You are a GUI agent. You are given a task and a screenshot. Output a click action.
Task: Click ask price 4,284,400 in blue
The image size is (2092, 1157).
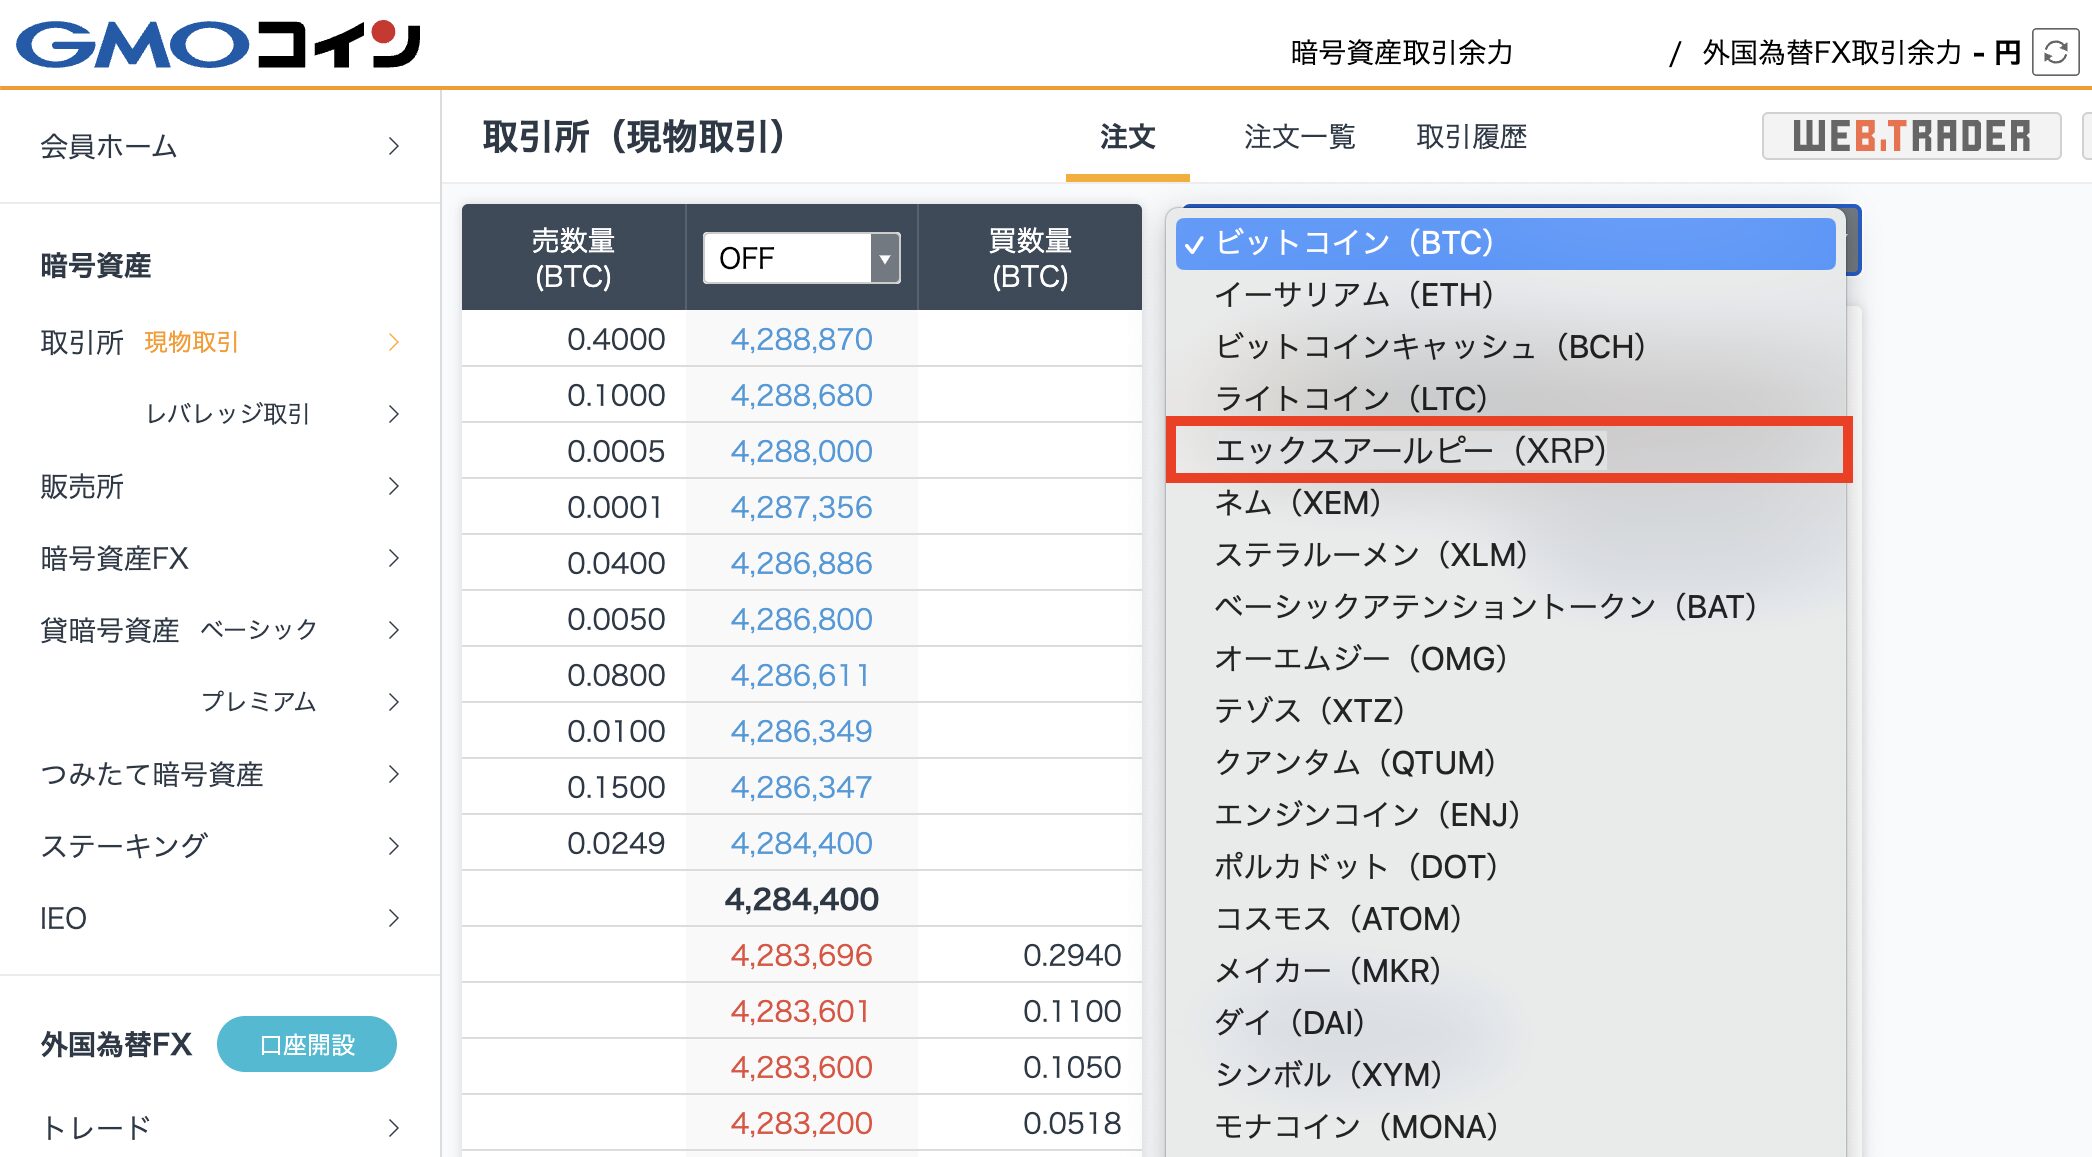801,843
